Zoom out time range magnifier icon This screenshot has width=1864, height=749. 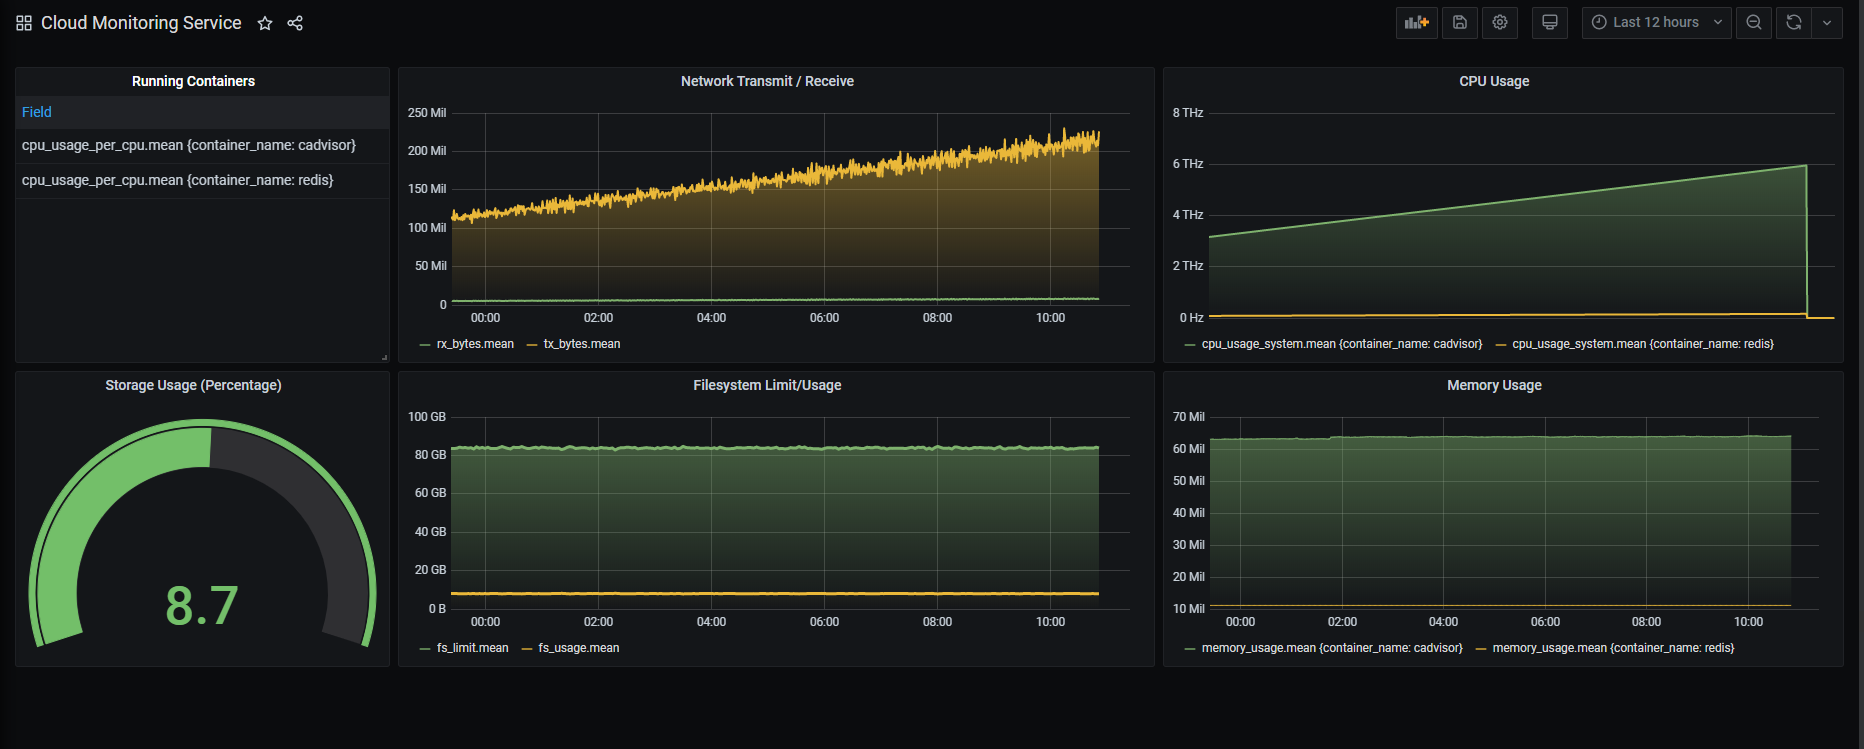click(x=1753, y=22)
